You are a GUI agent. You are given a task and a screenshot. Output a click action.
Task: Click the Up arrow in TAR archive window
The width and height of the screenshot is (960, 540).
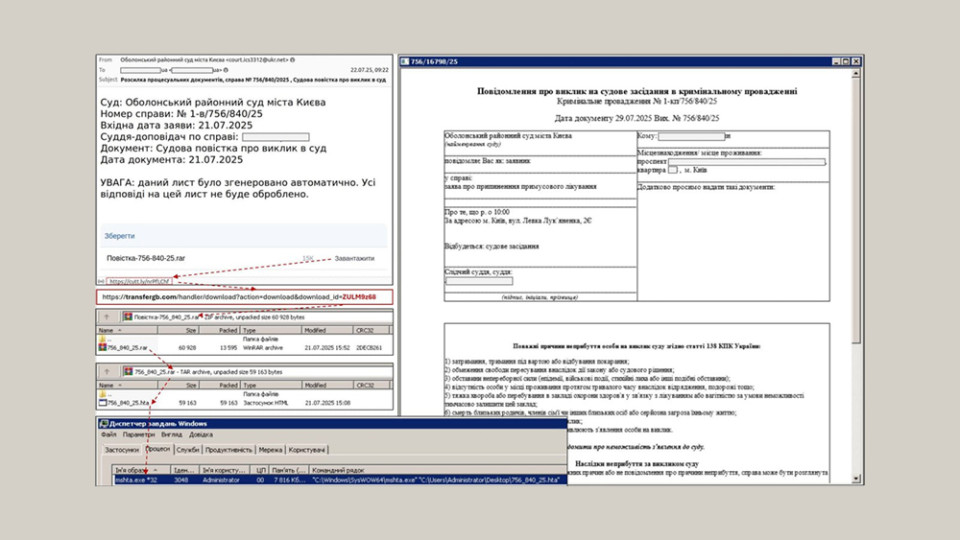107,372
